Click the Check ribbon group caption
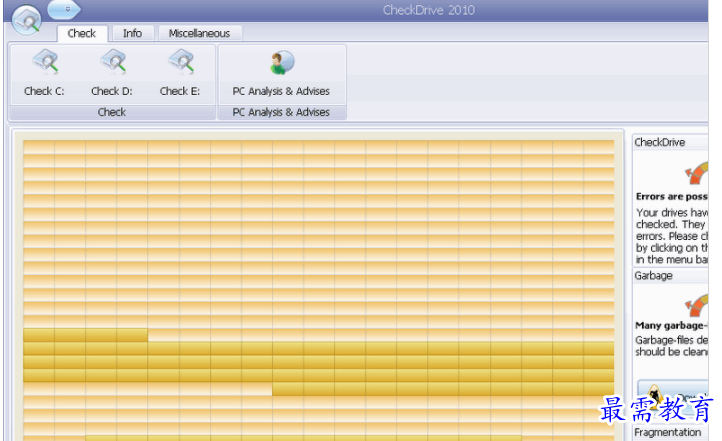This screenshot has height=441, width=722. [112, 112]
